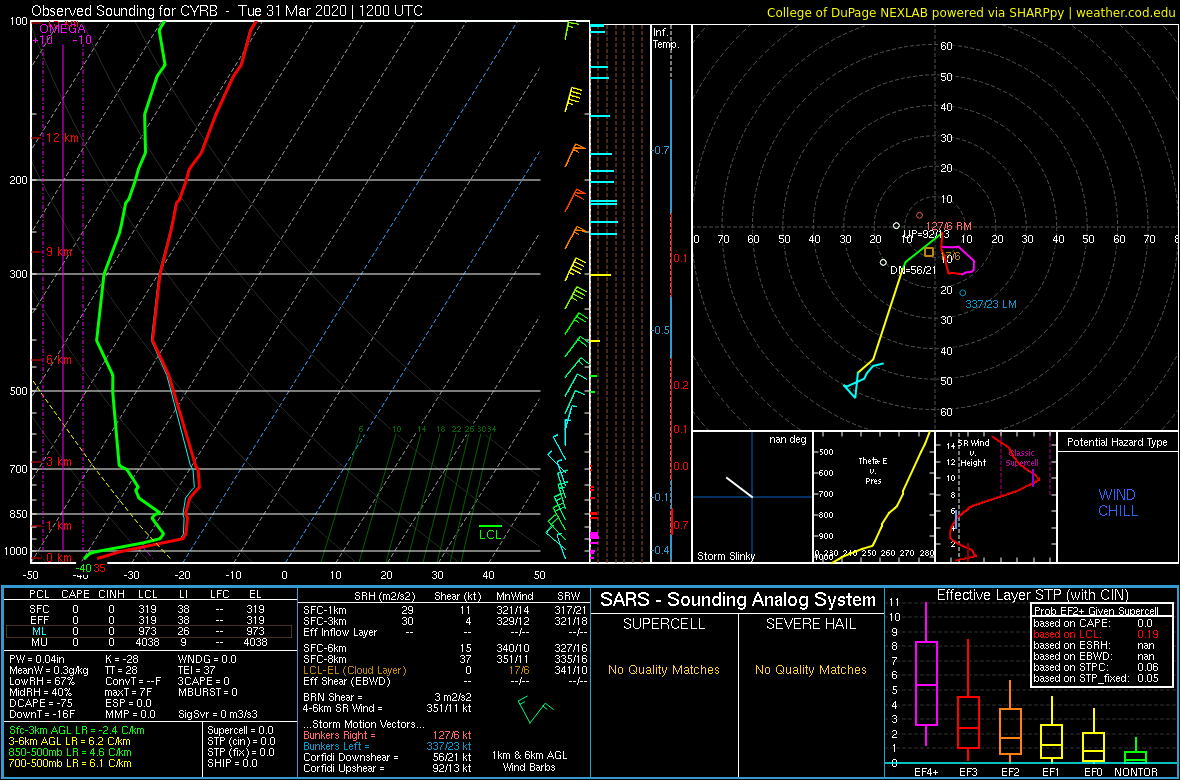Image resolution: width=1180 pixels, height=780 pixels.
Task: Click the LCL-EL (Cloud Layer) row
Action: [x=446, y=670]
